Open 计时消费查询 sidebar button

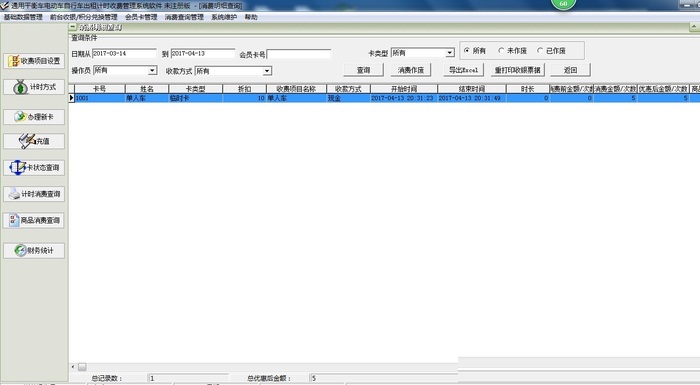pos(34,194)
